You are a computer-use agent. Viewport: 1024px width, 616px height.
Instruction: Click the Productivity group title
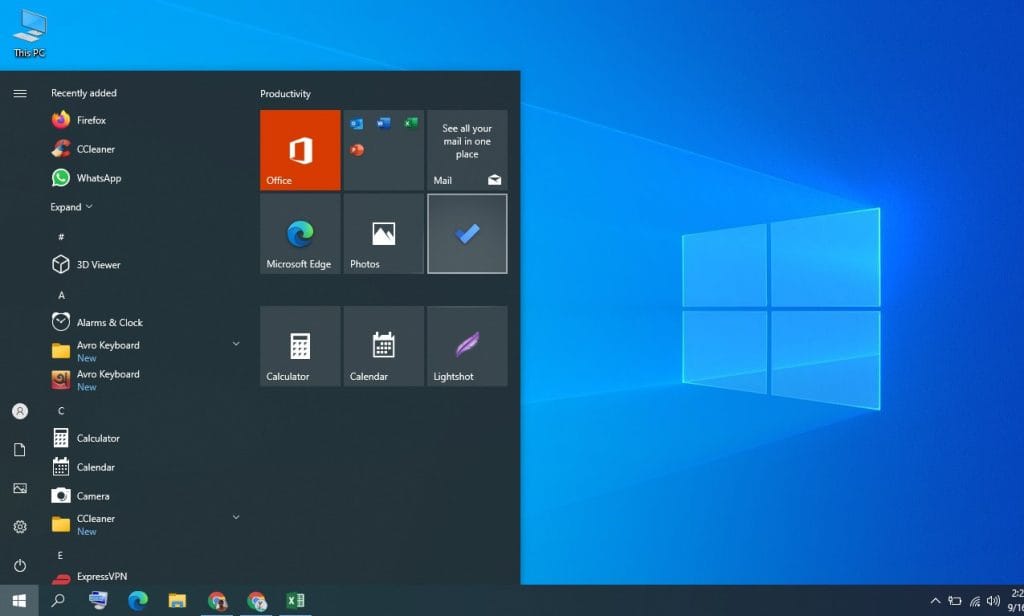click(x=285, y=93)
